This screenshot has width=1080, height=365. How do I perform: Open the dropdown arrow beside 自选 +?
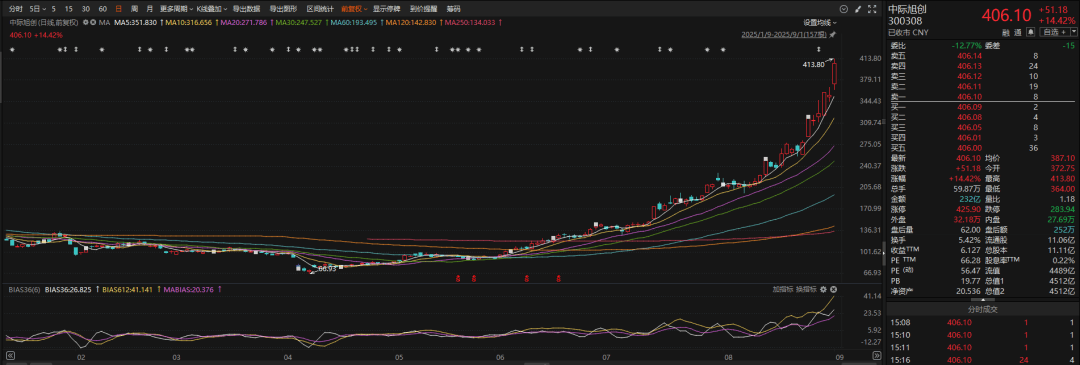point(1073,32)
